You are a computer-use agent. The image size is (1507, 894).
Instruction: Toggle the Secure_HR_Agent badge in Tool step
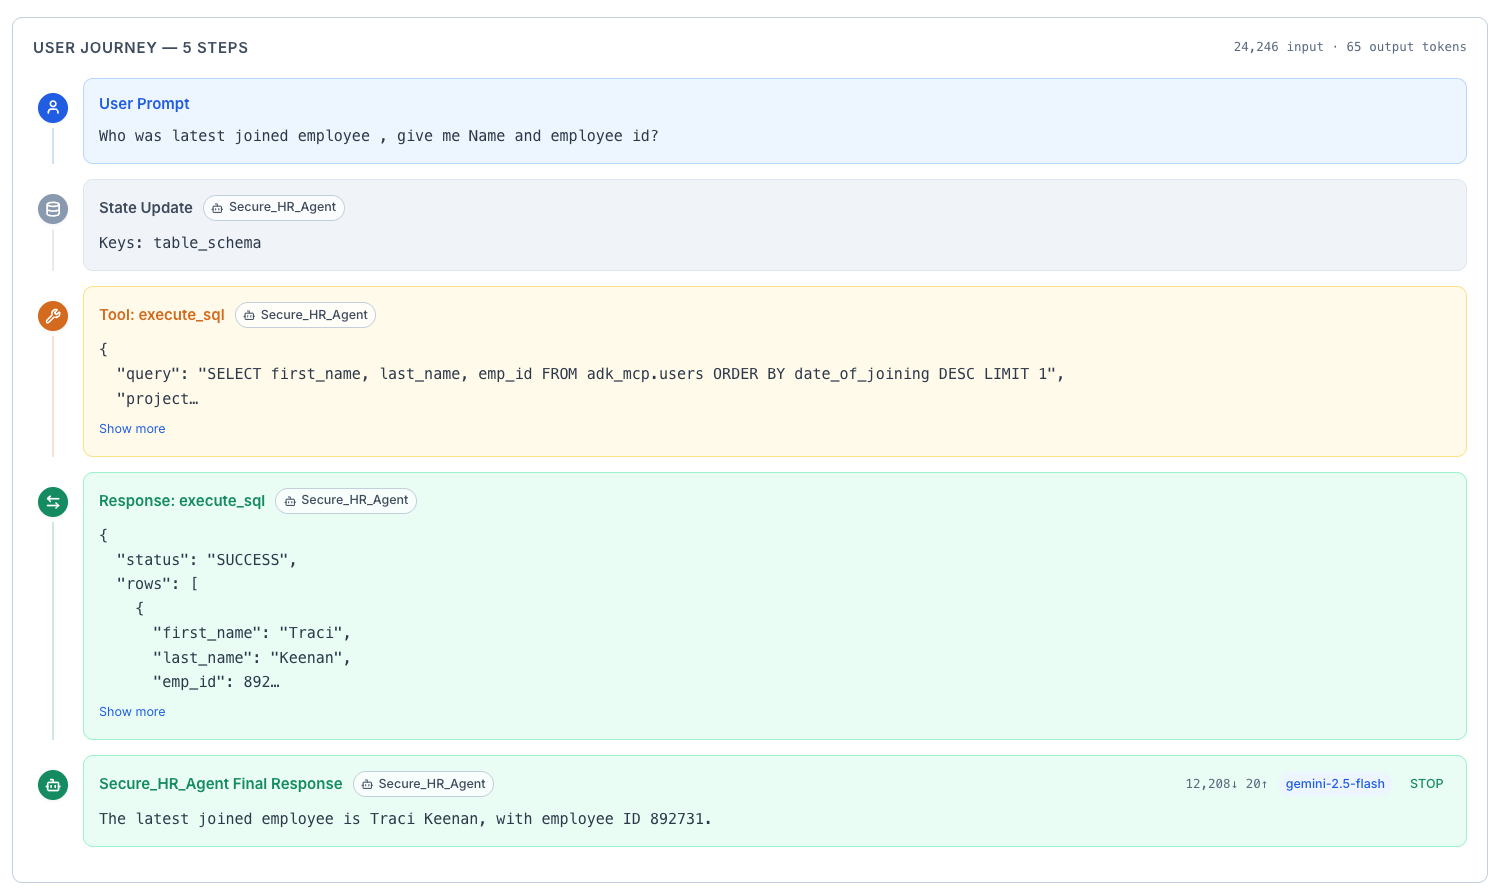(x=305, y=315)
